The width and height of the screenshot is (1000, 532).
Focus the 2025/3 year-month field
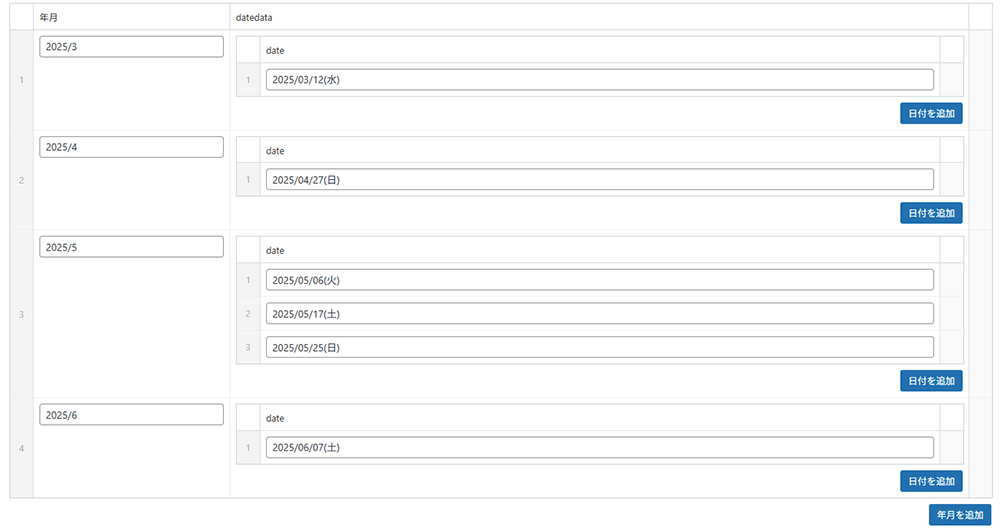point(131,47)
